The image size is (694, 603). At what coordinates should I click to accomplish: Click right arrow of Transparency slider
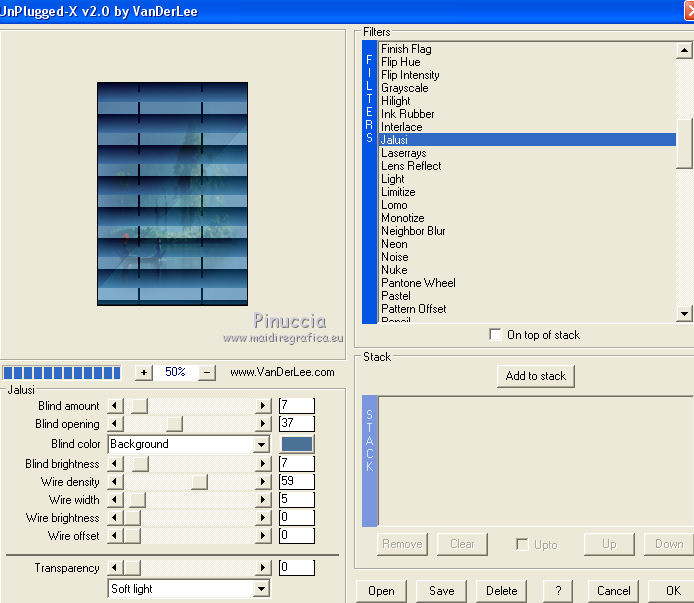click(x=263, y=568)
